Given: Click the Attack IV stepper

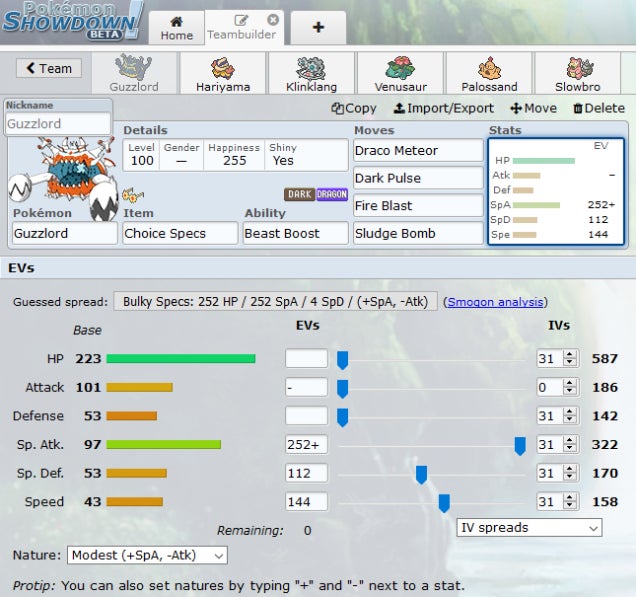Looking at the screenshot, I should coord(570,387).
